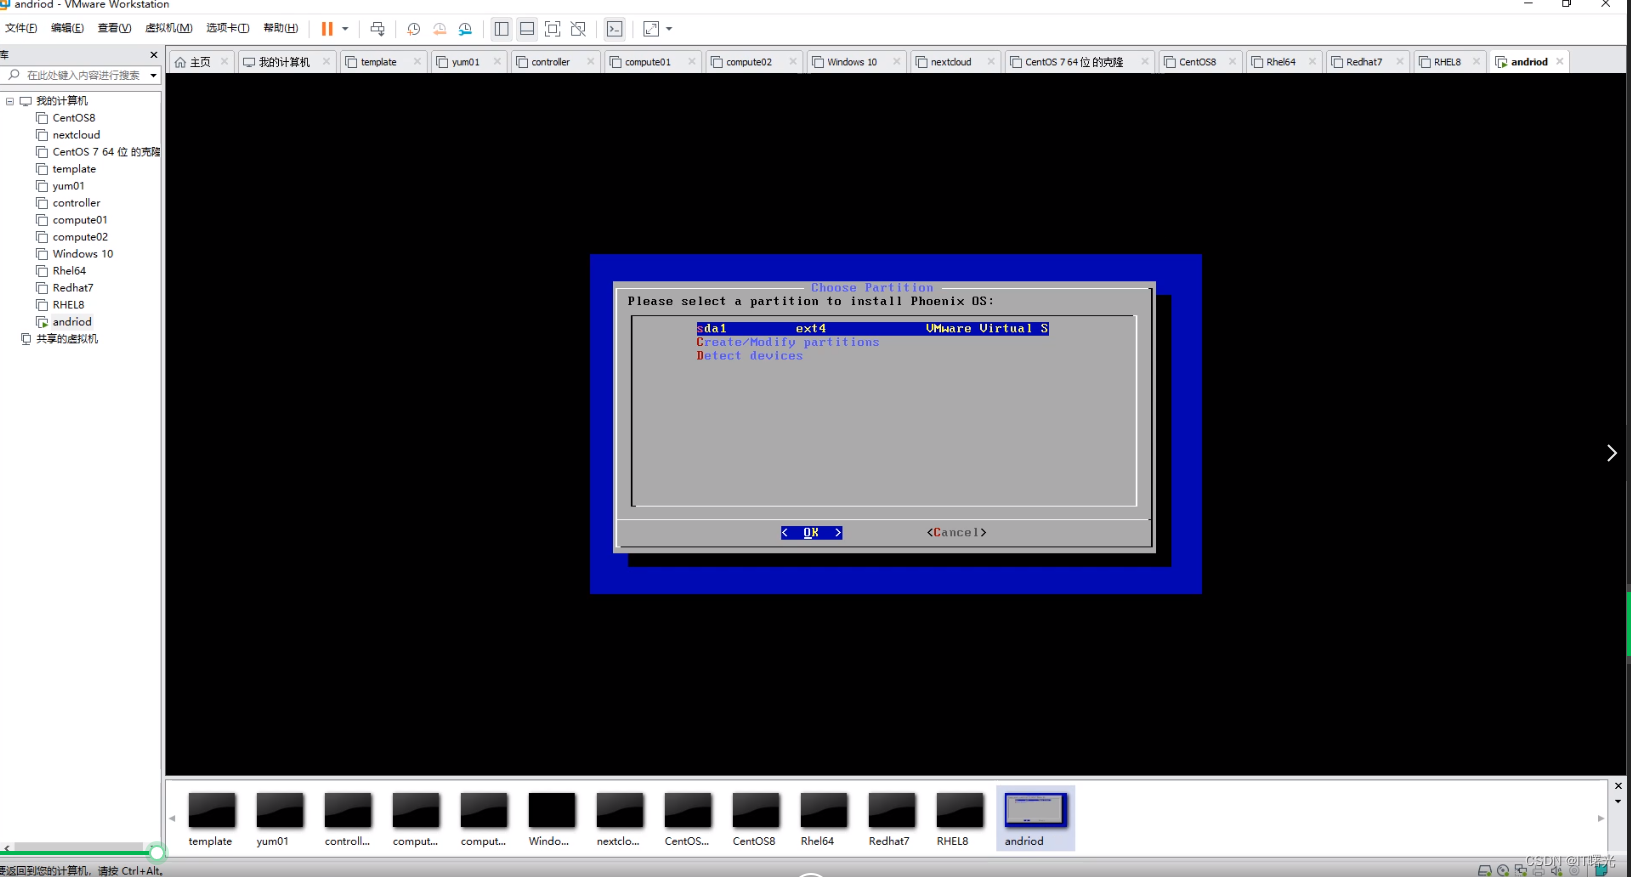Open the library search dropdown arrow
Viewport: 1631px width, 877px height.
click(153, 75)
